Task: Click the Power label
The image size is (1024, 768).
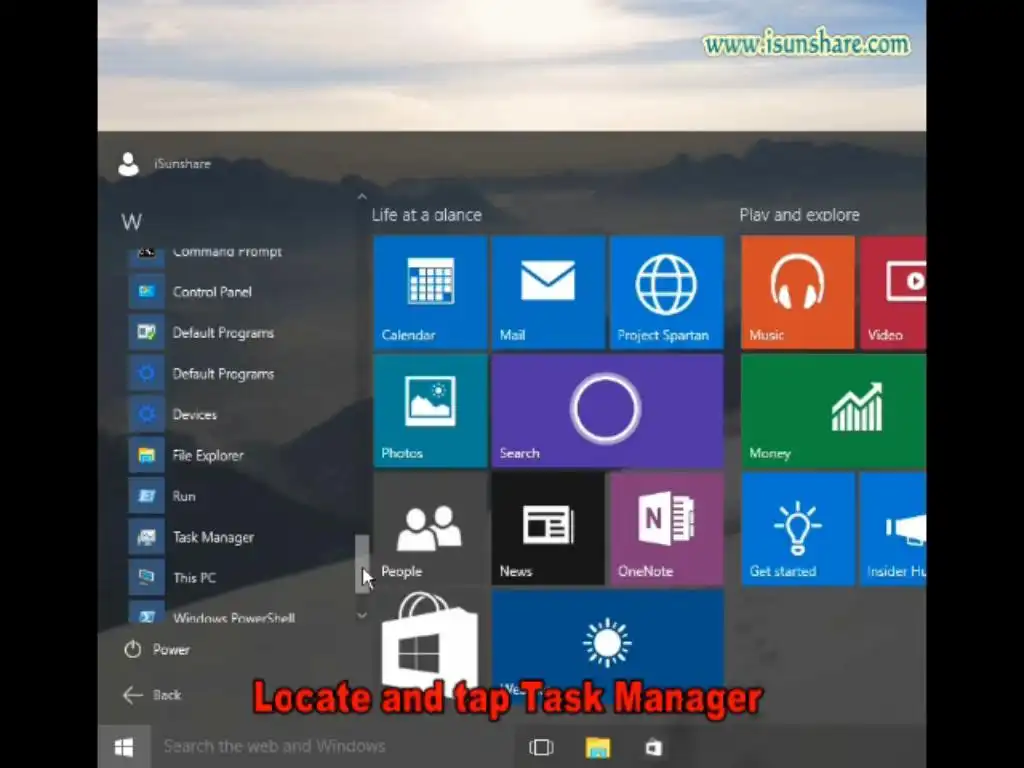Action: [171, 649]
